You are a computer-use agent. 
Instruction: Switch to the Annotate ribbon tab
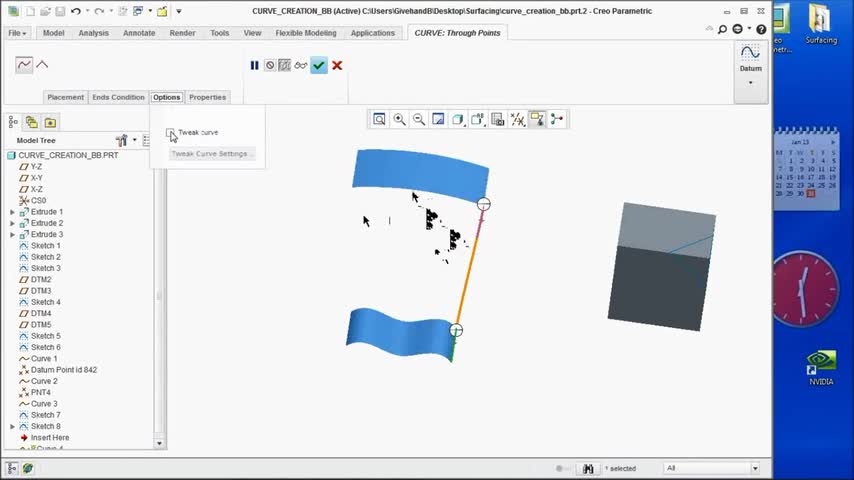tap(139, 33)
